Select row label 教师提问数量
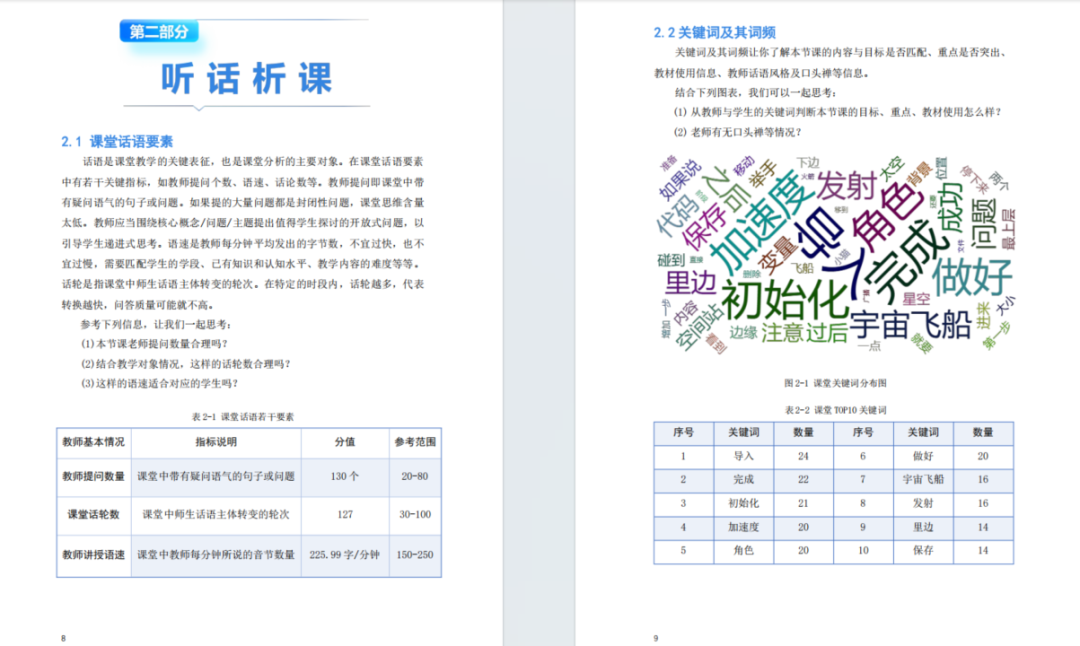1080x646 pixels. point(94,476)
